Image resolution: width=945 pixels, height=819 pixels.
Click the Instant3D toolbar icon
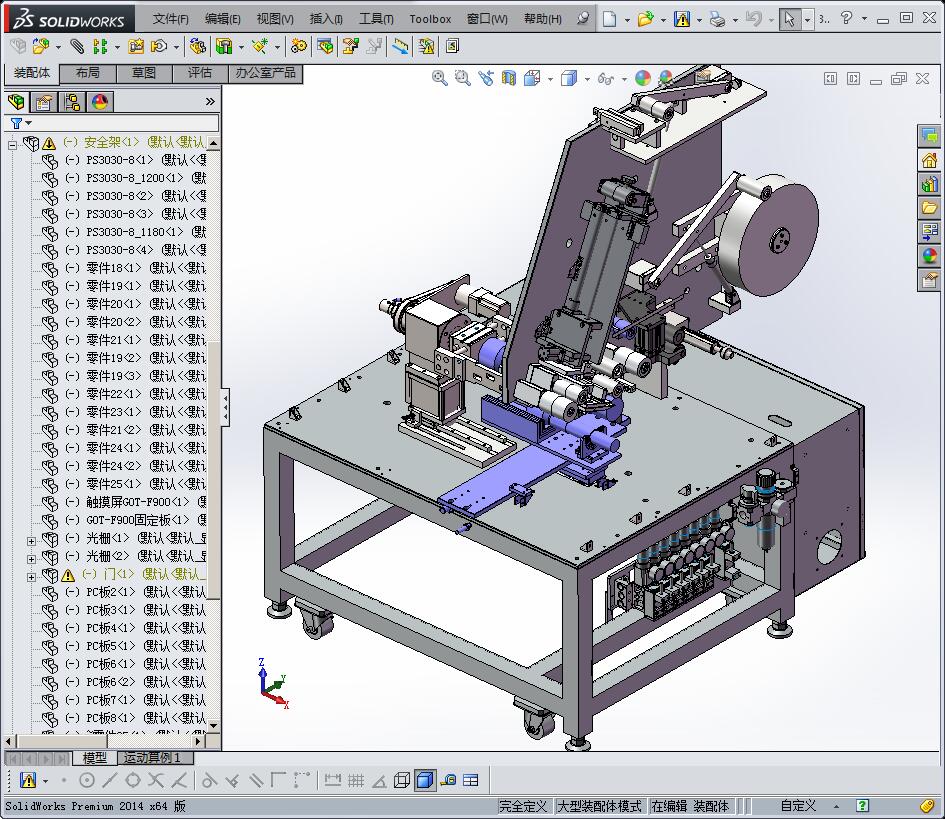tap(452, 46)
